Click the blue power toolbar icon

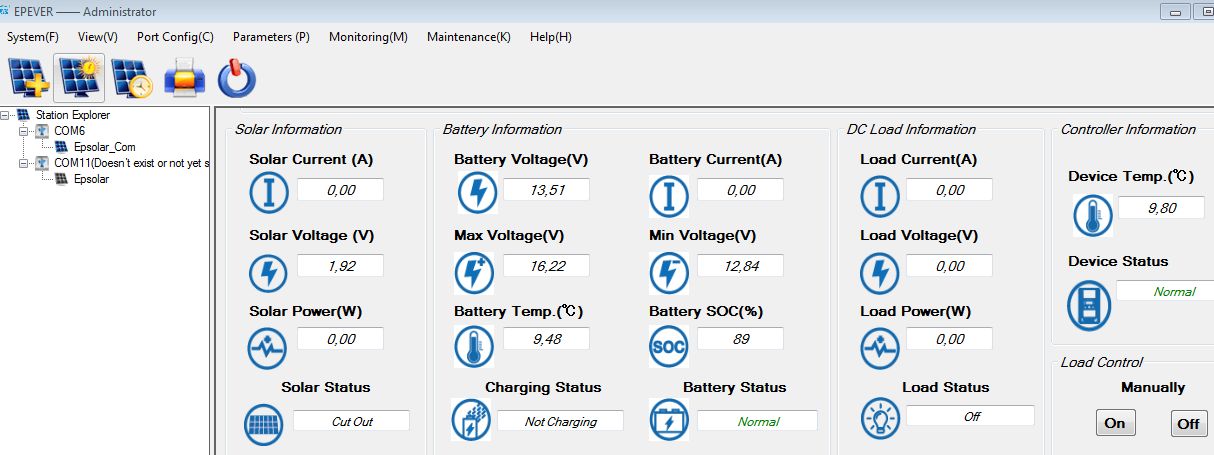tap(237, 79)
